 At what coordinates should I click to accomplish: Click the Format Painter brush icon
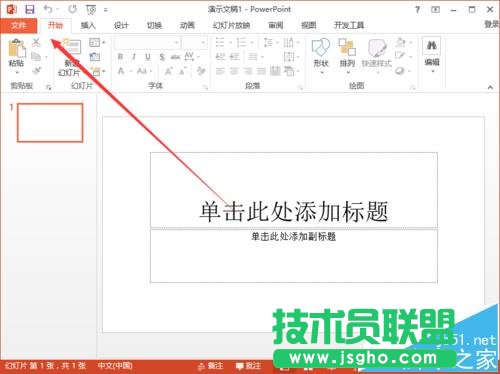click(x=36, y=71)
